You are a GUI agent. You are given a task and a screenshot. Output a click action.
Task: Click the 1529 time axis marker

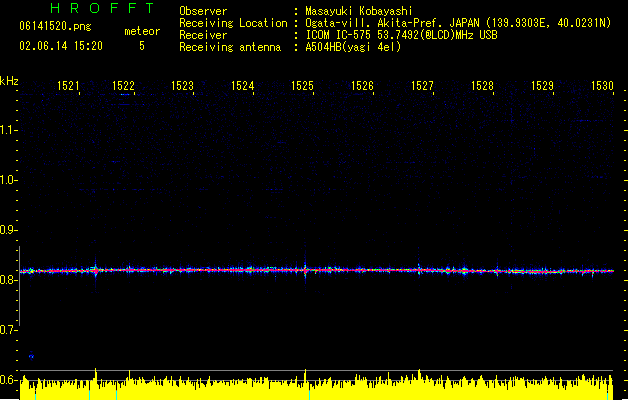[x=542, y=86]
